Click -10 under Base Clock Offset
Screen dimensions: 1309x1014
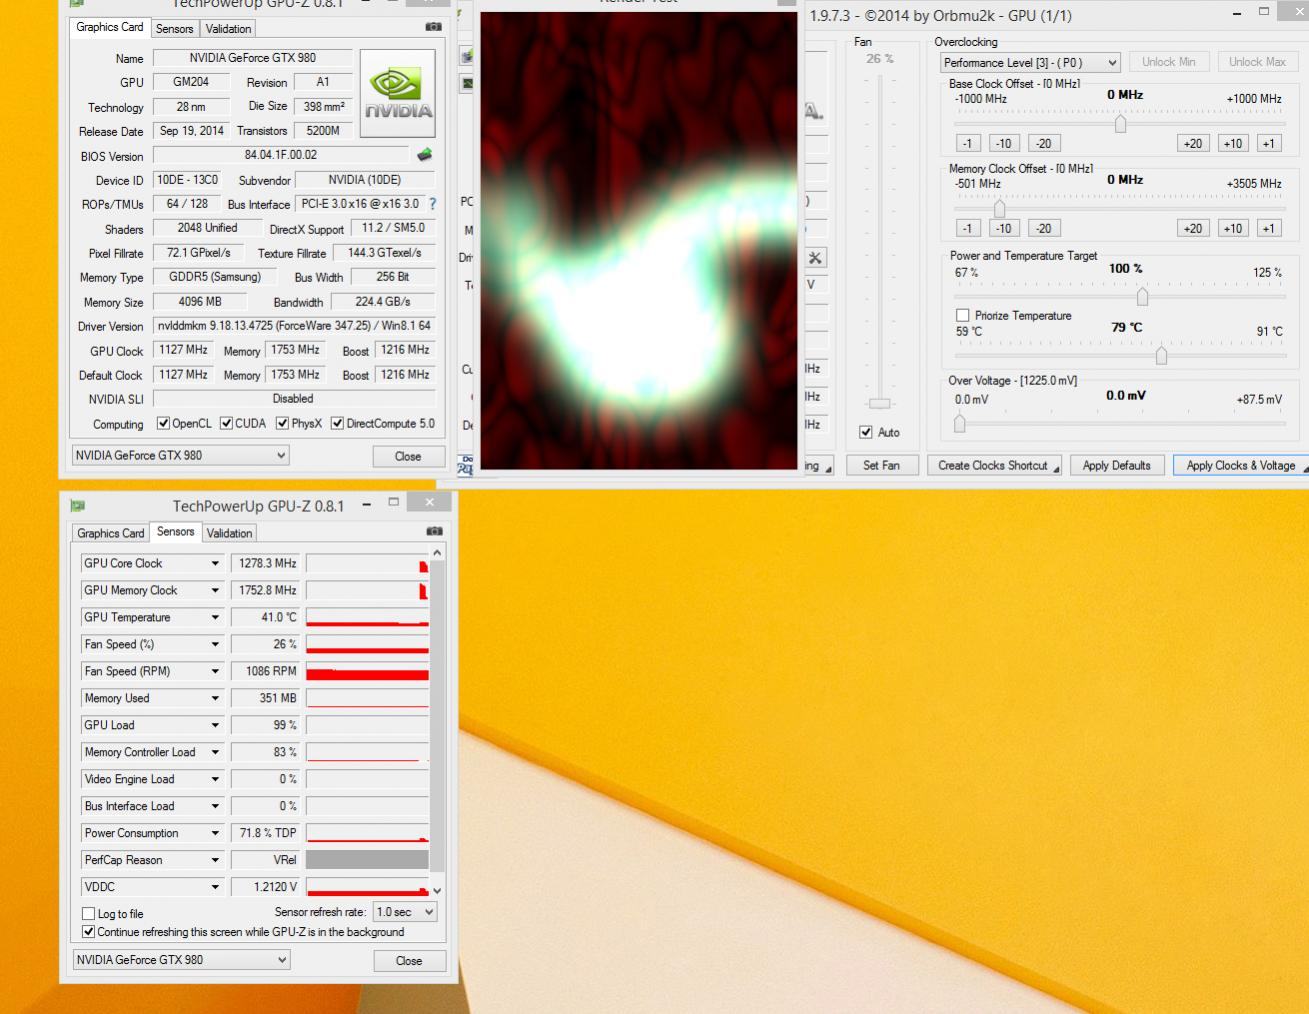1004,143
